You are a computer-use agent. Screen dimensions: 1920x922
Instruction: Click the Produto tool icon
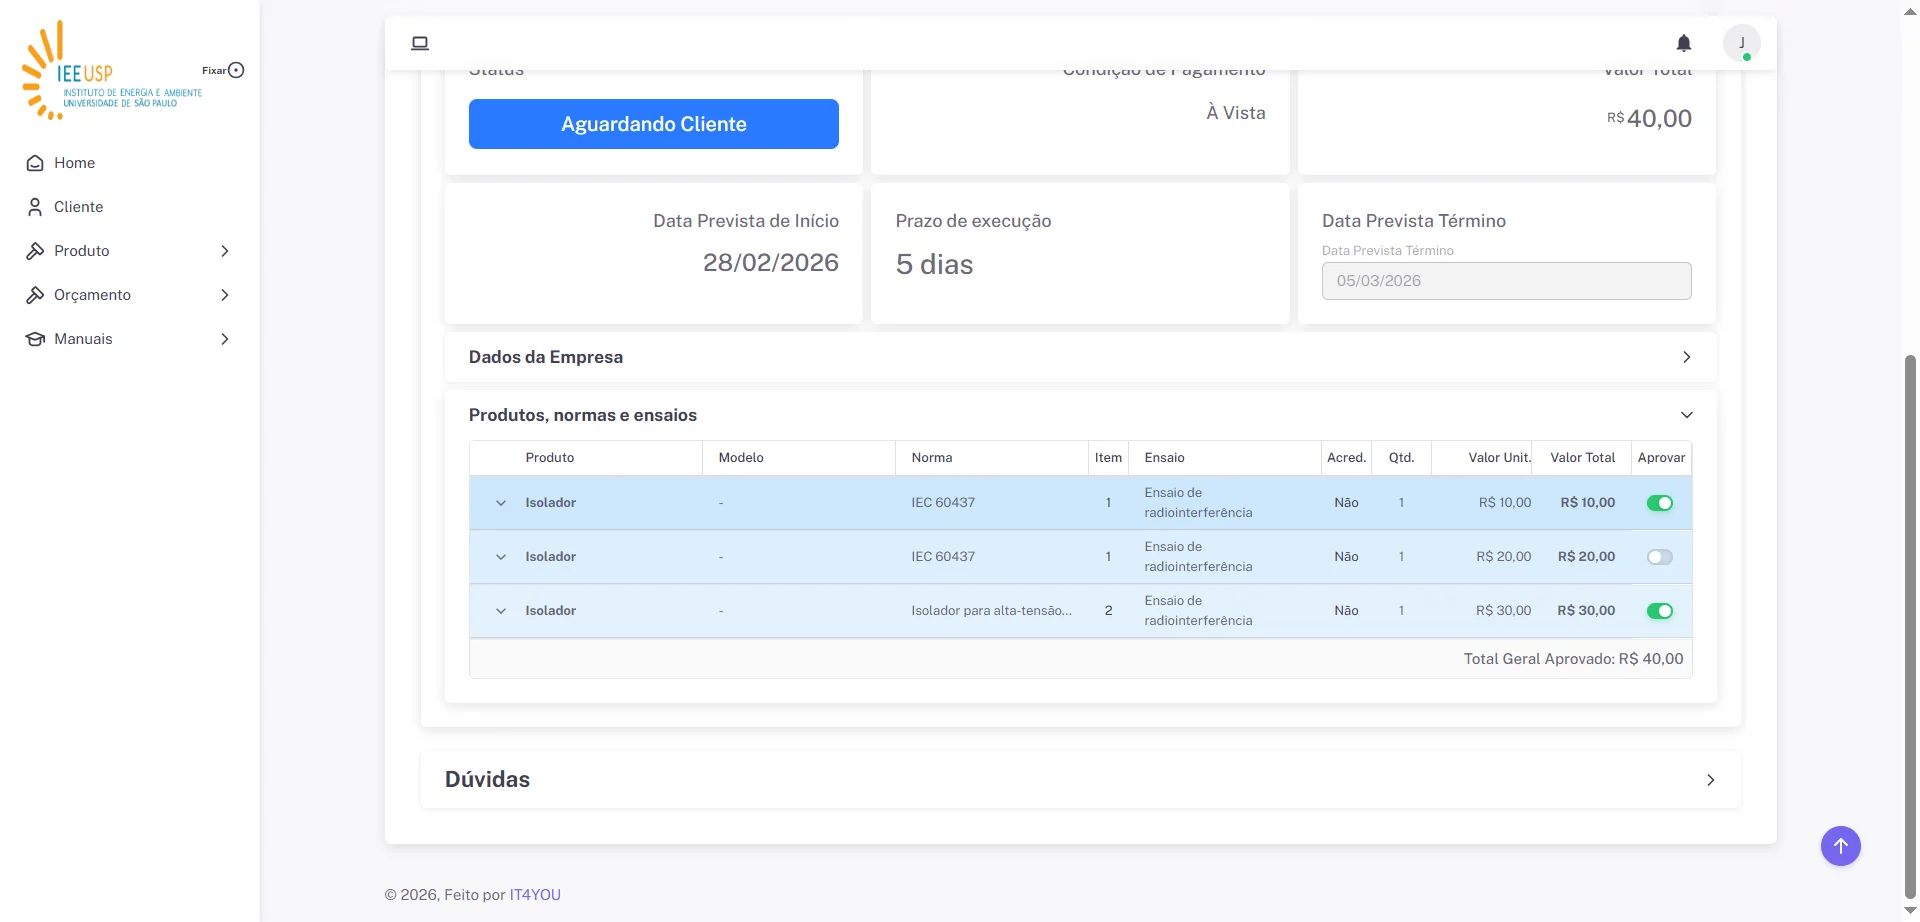pos(35,251)
